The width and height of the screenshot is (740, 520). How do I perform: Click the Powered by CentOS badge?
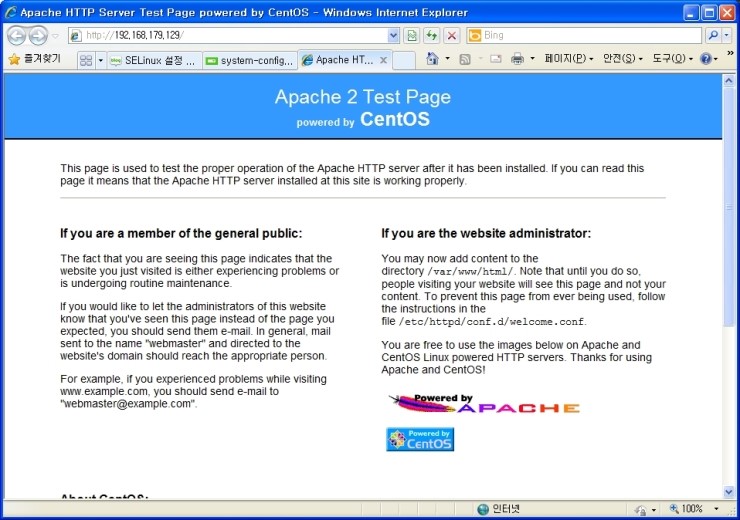pyautogui.click(x=420, y=439)
